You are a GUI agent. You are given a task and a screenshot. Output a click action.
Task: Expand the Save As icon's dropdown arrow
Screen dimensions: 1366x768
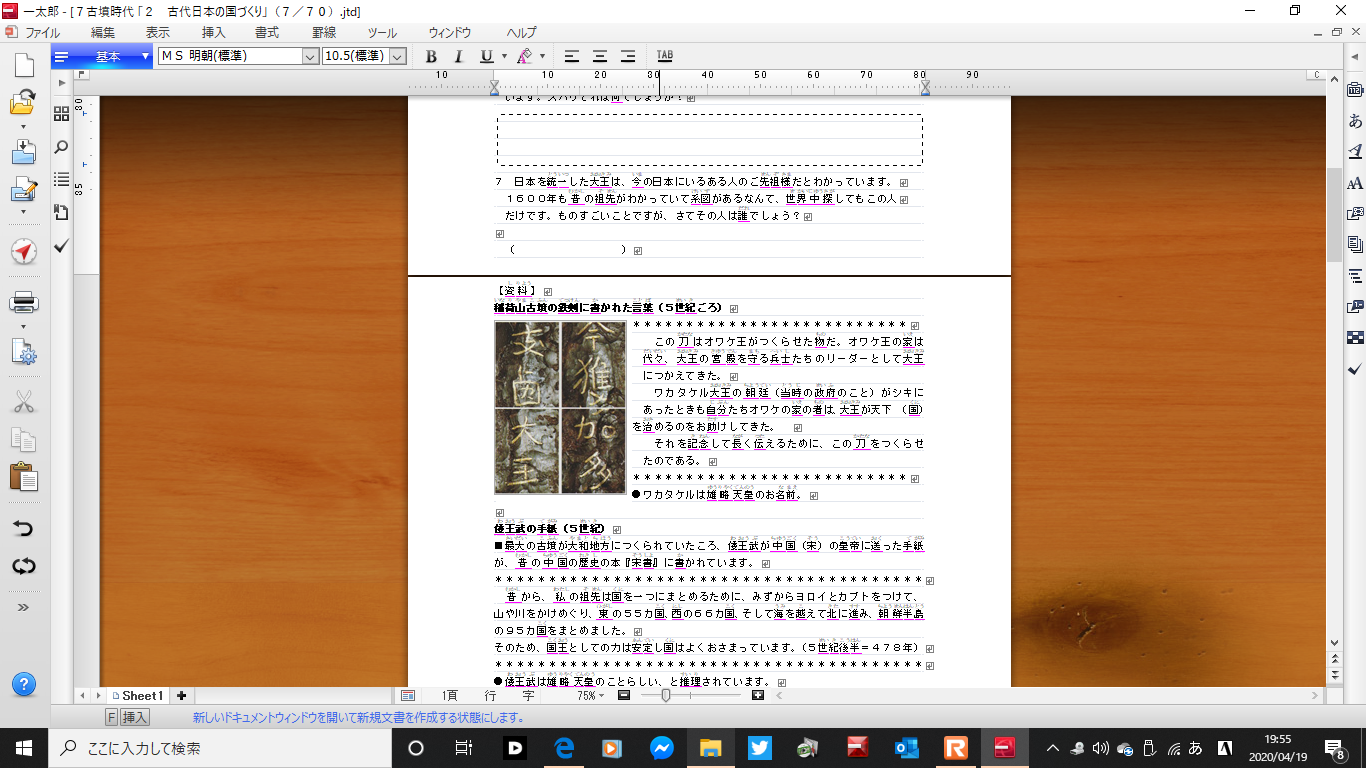(x=23, y=211)
